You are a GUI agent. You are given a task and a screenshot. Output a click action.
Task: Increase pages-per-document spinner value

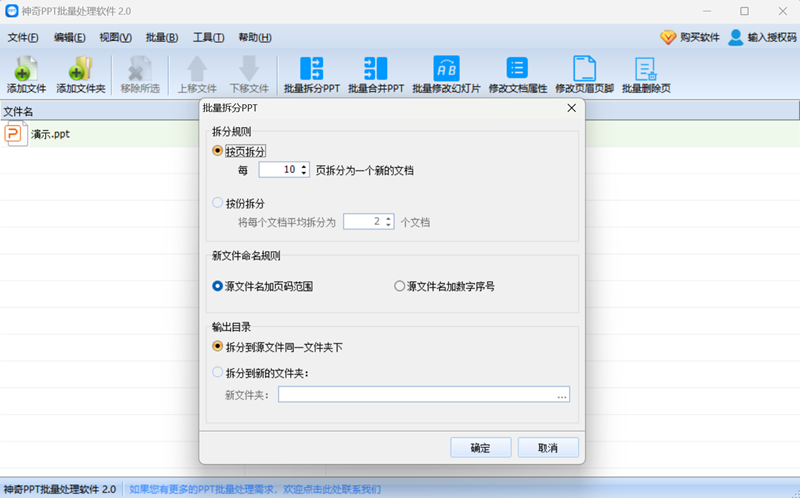click(x=304, y=166)
